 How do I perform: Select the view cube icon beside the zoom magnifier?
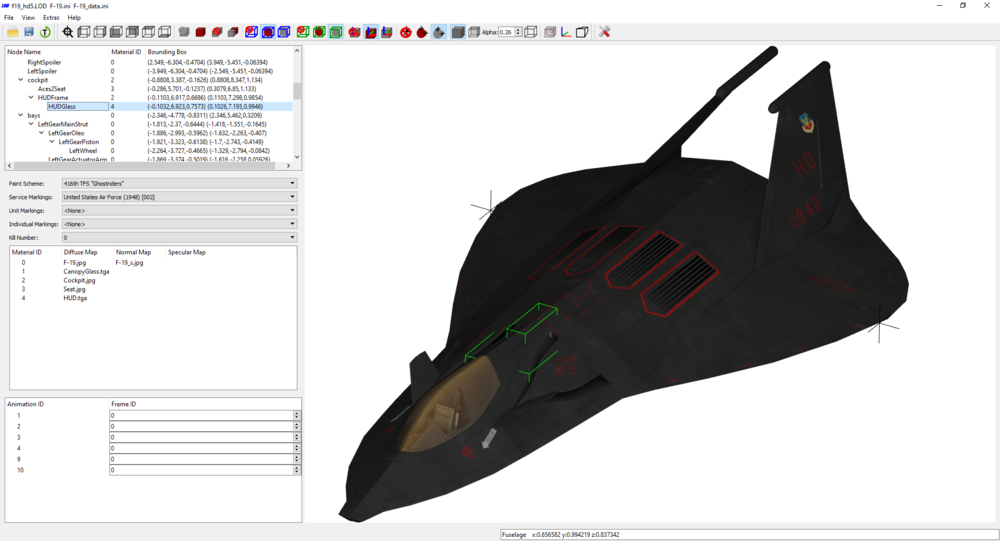tap(84, 32)
